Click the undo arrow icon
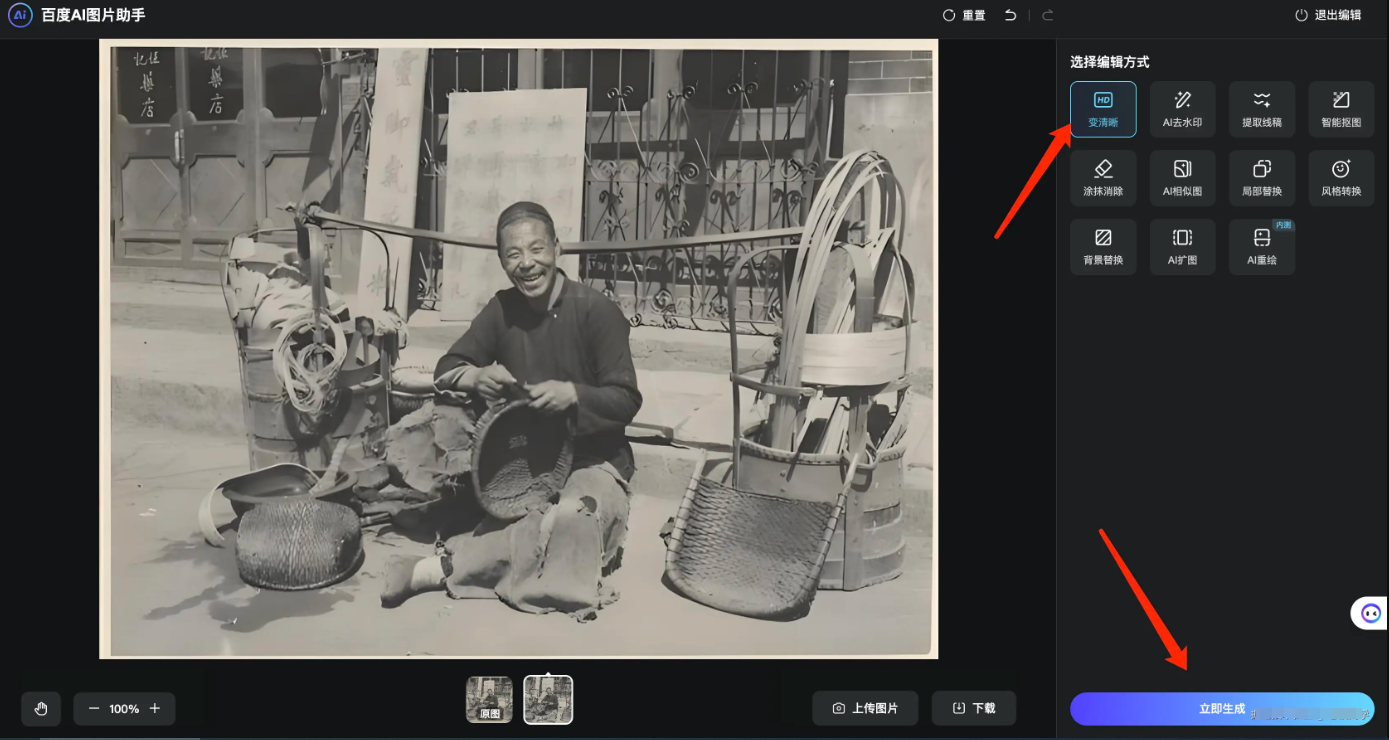This screenshot has height=740, width=1389. click(x=1010, y=15)
